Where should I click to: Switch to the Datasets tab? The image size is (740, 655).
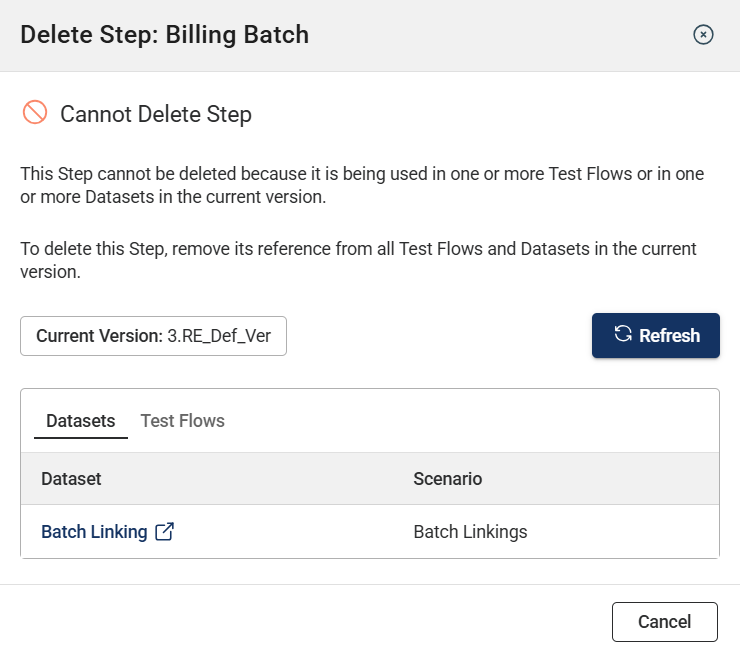coord(80,421)
